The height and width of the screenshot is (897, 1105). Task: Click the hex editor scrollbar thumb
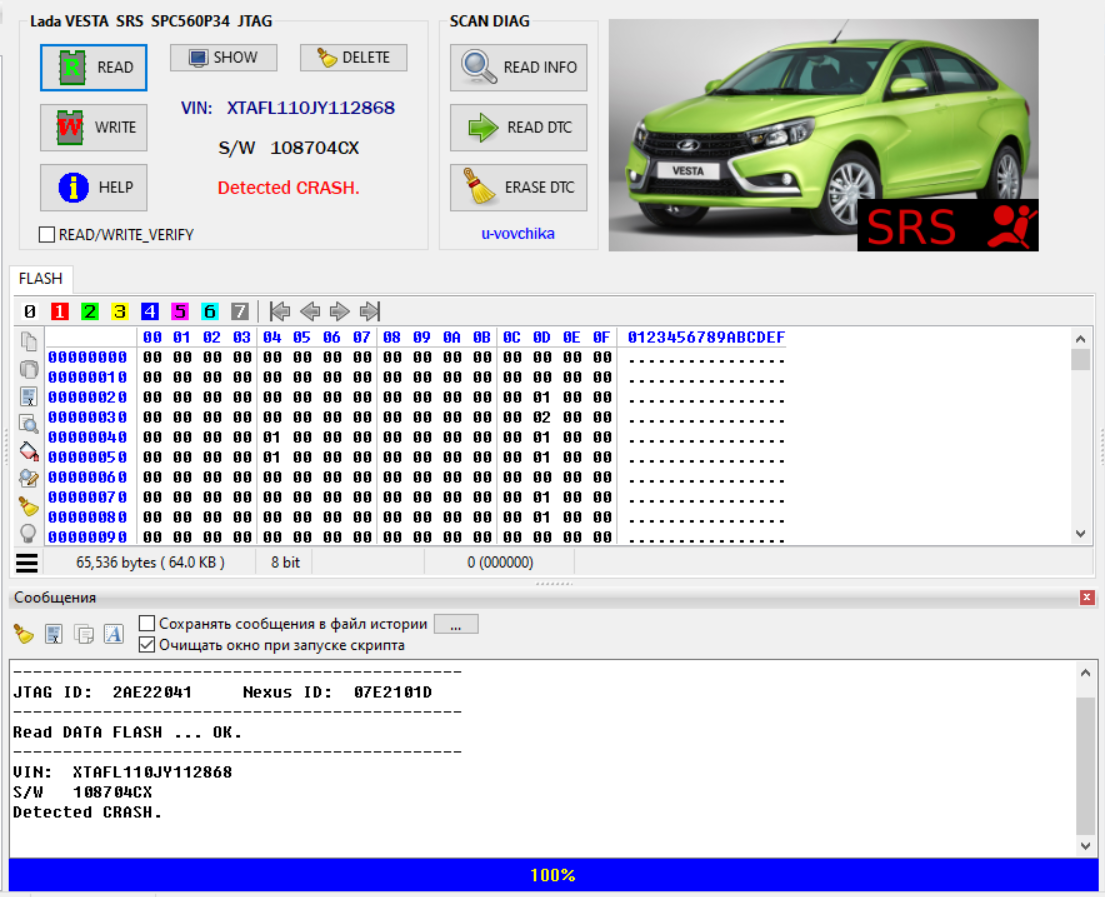(1080, 359)
